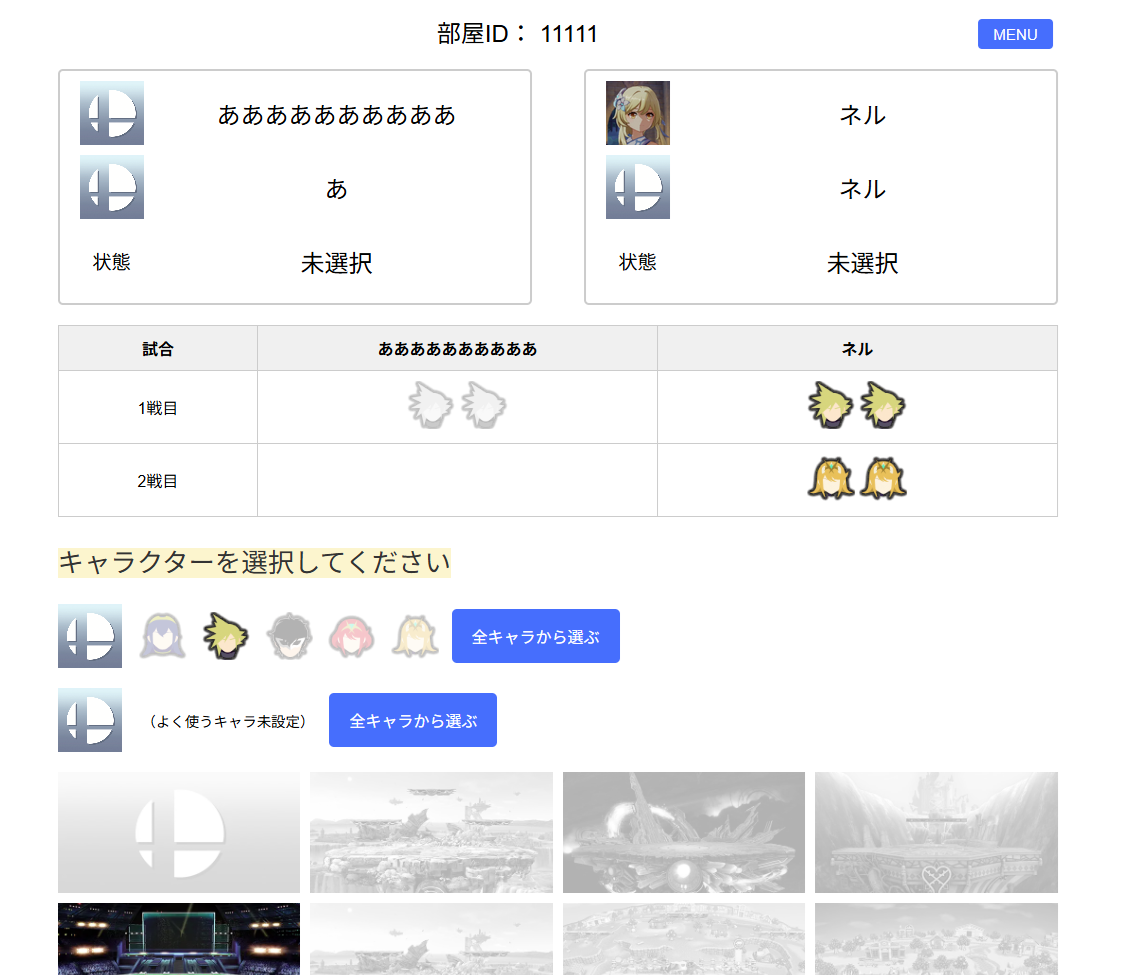Select the greyed town stage thumbnail, last in the second row
This screenshot has height=975, width=1133.
(936, 939)
